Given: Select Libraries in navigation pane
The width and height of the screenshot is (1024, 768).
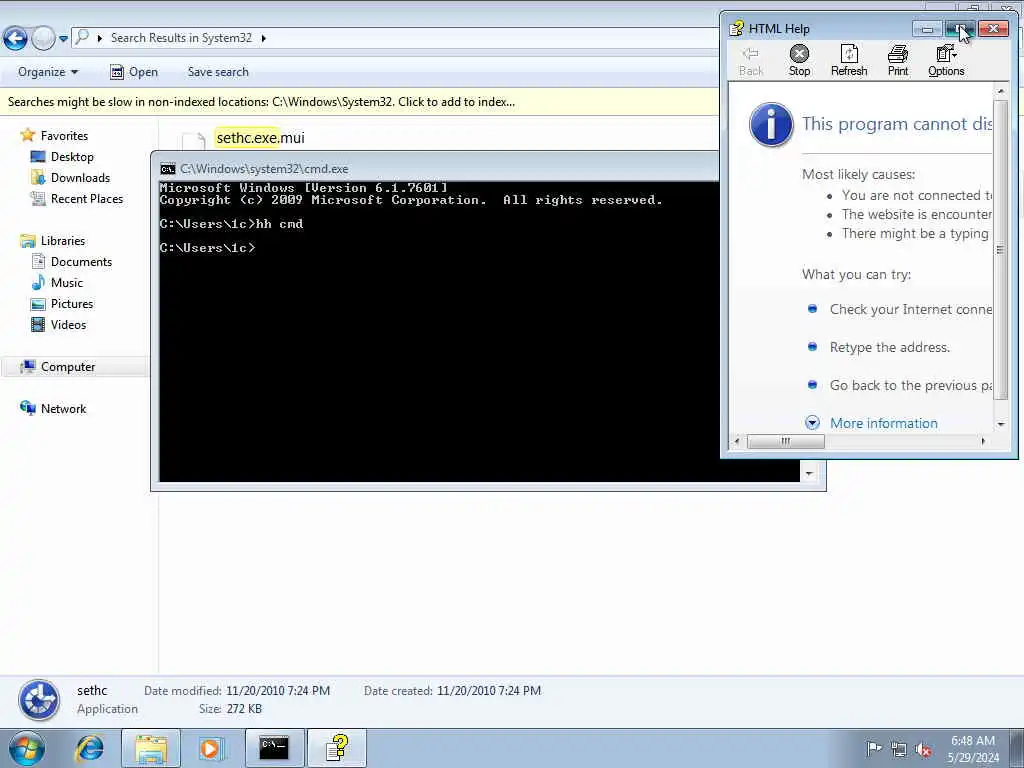Looking at the screenshot, I should (x=63, y=240).
